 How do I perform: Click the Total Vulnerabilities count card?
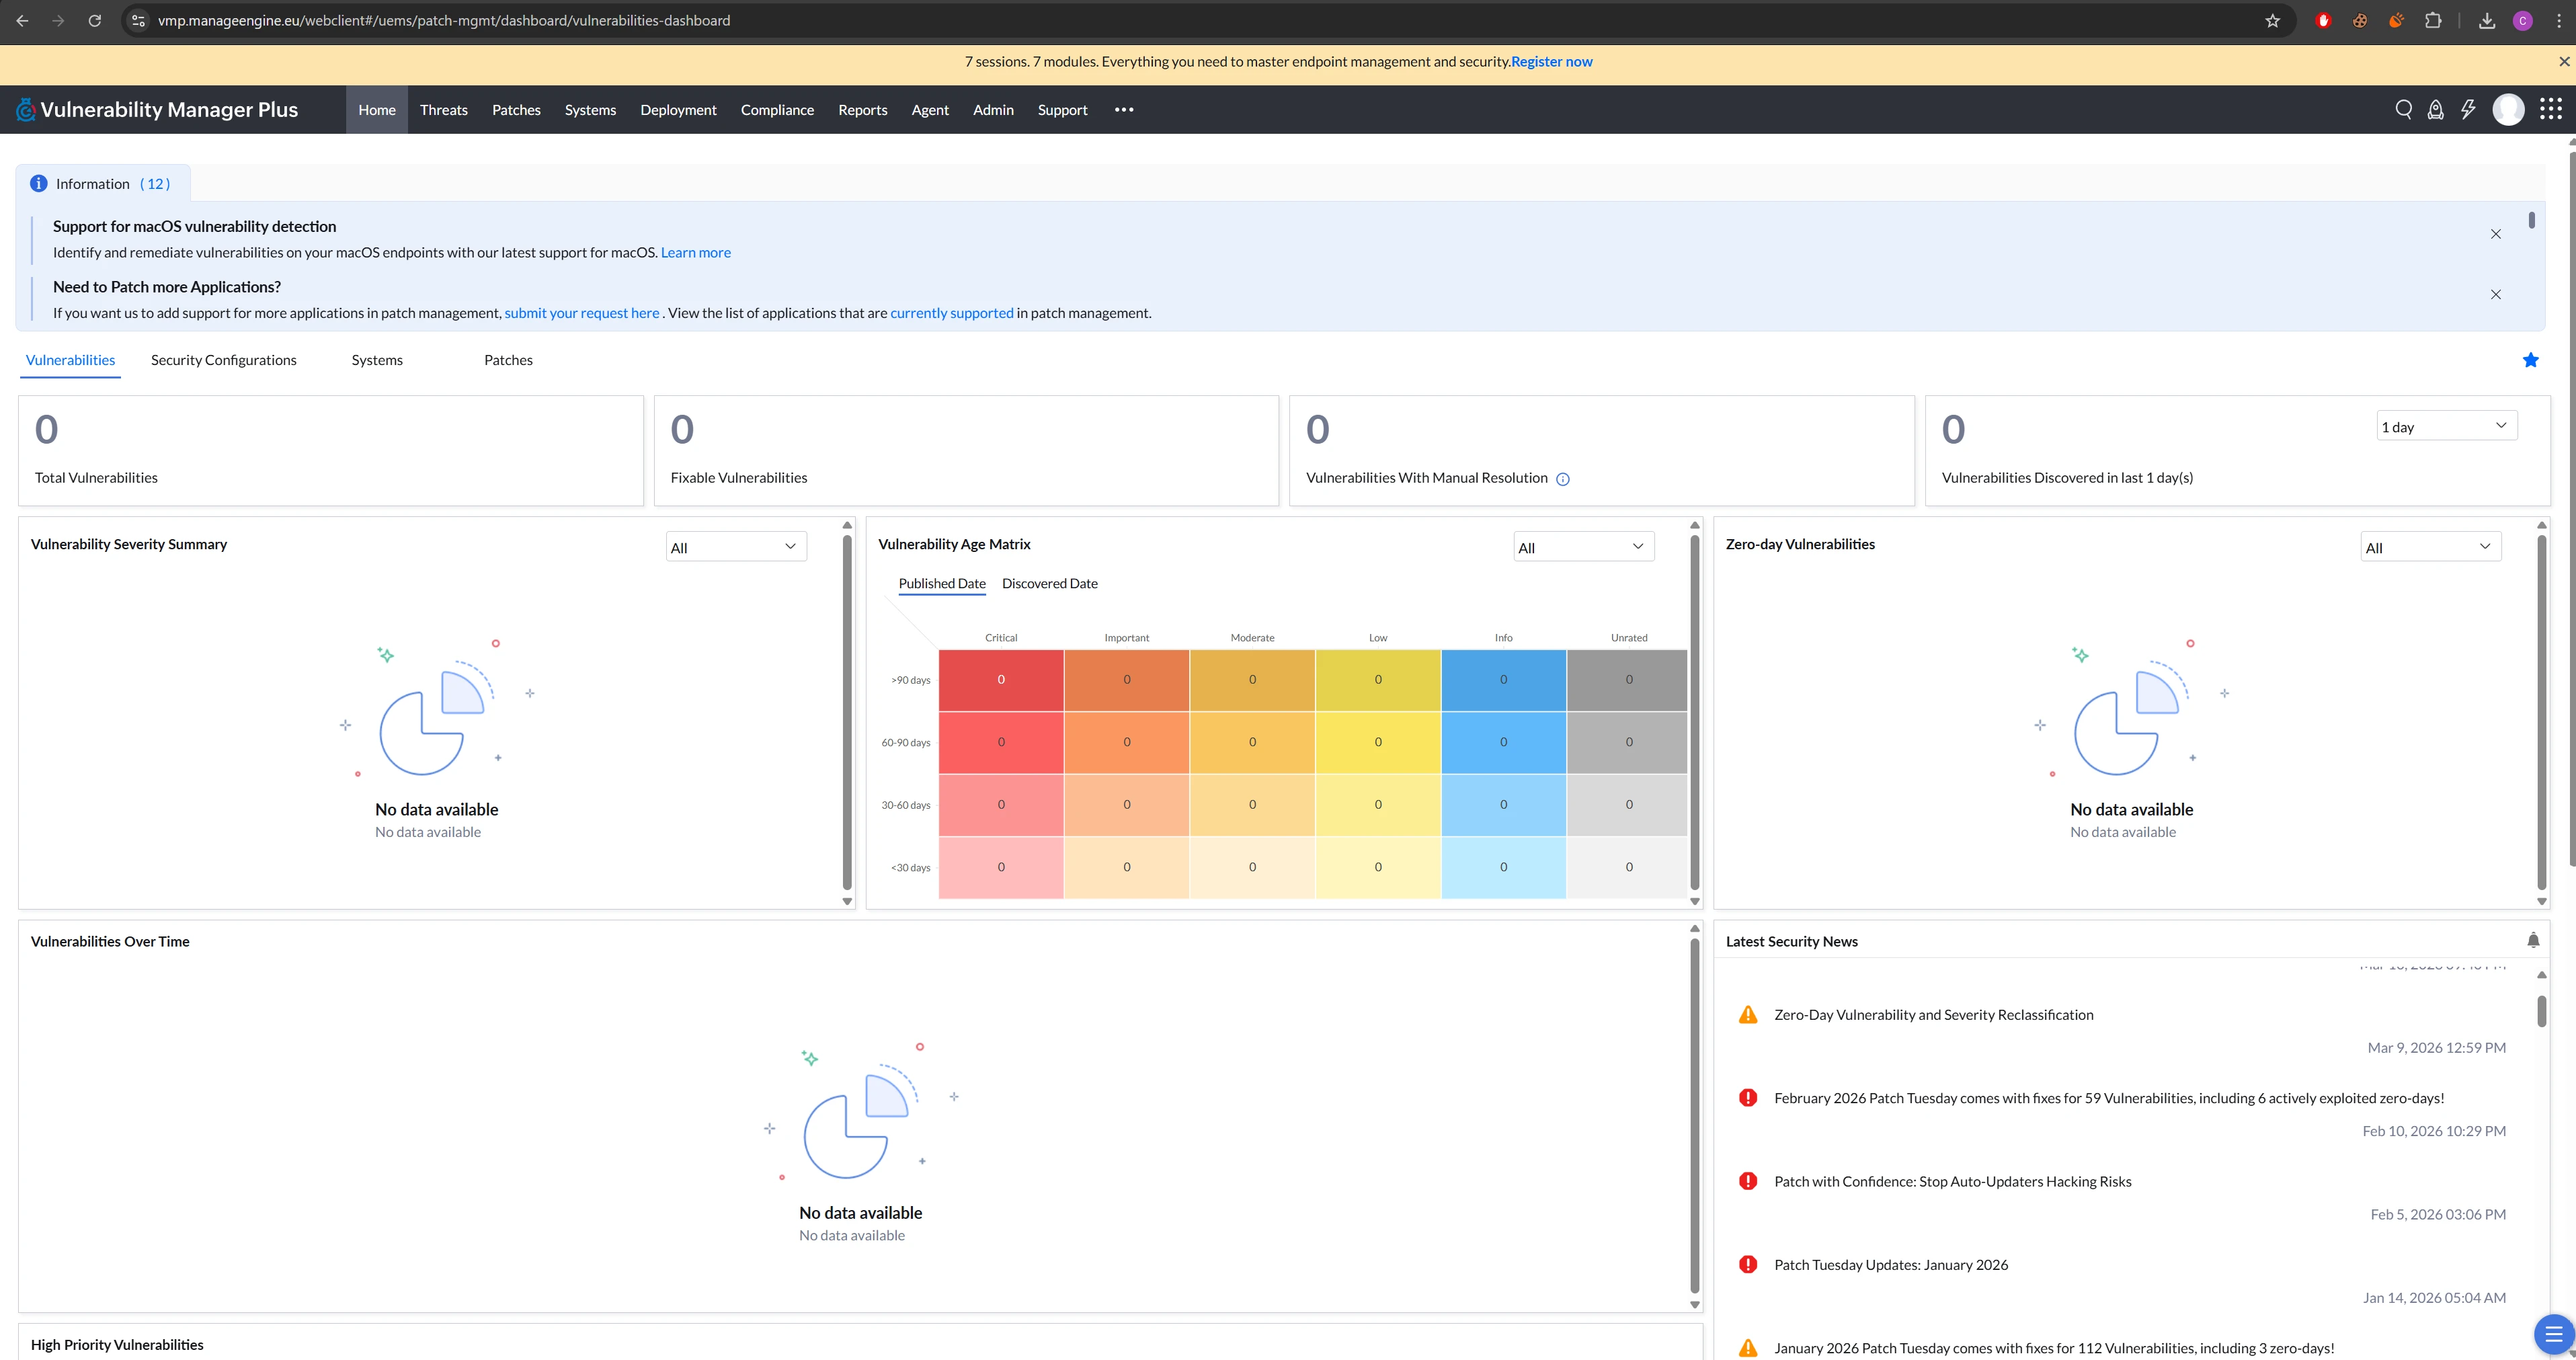pos(331,450)
